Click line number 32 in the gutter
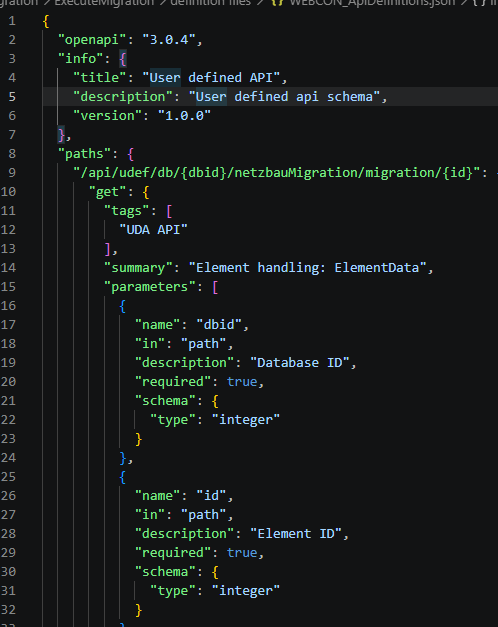The height and width of the screenshot is (627, 498). click(x=8, y=609)
